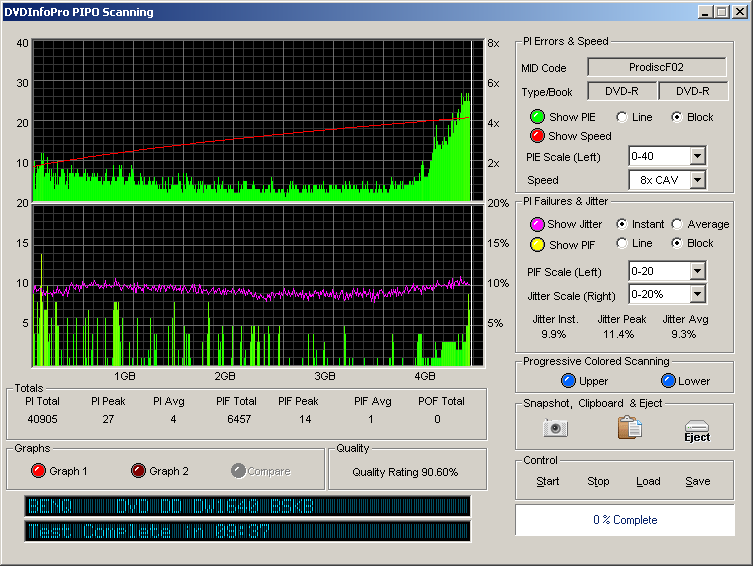Click the Save control button
The image size is (753, 566).
tap(697, 481)
